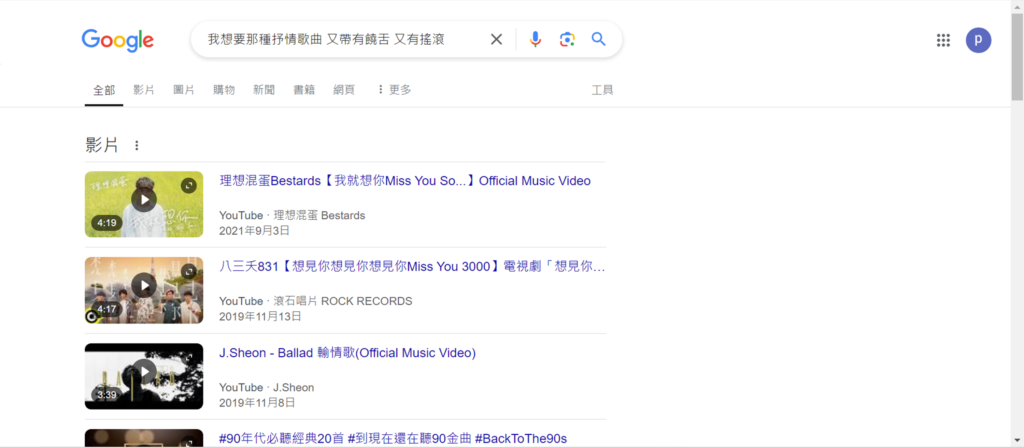Open Google Lens image search
This screenshot has width=1024, height=447.
tap(567, 40)
